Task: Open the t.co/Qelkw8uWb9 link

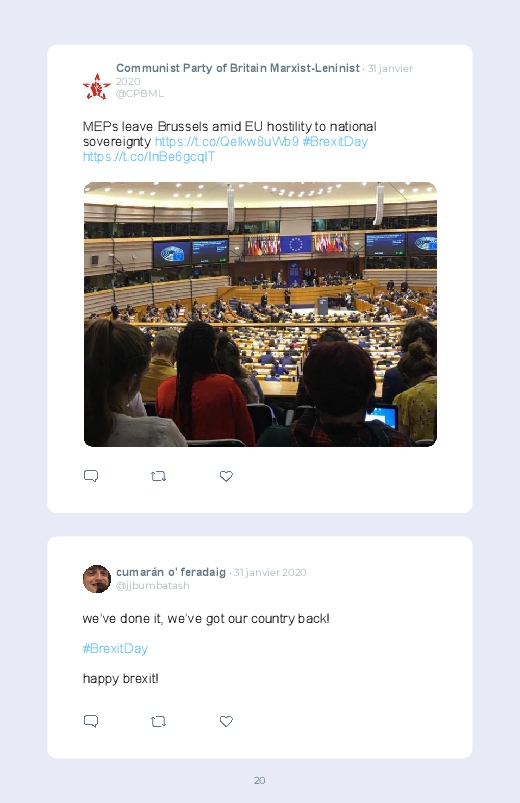Action: pyautogui.click(x=227, y=141)
